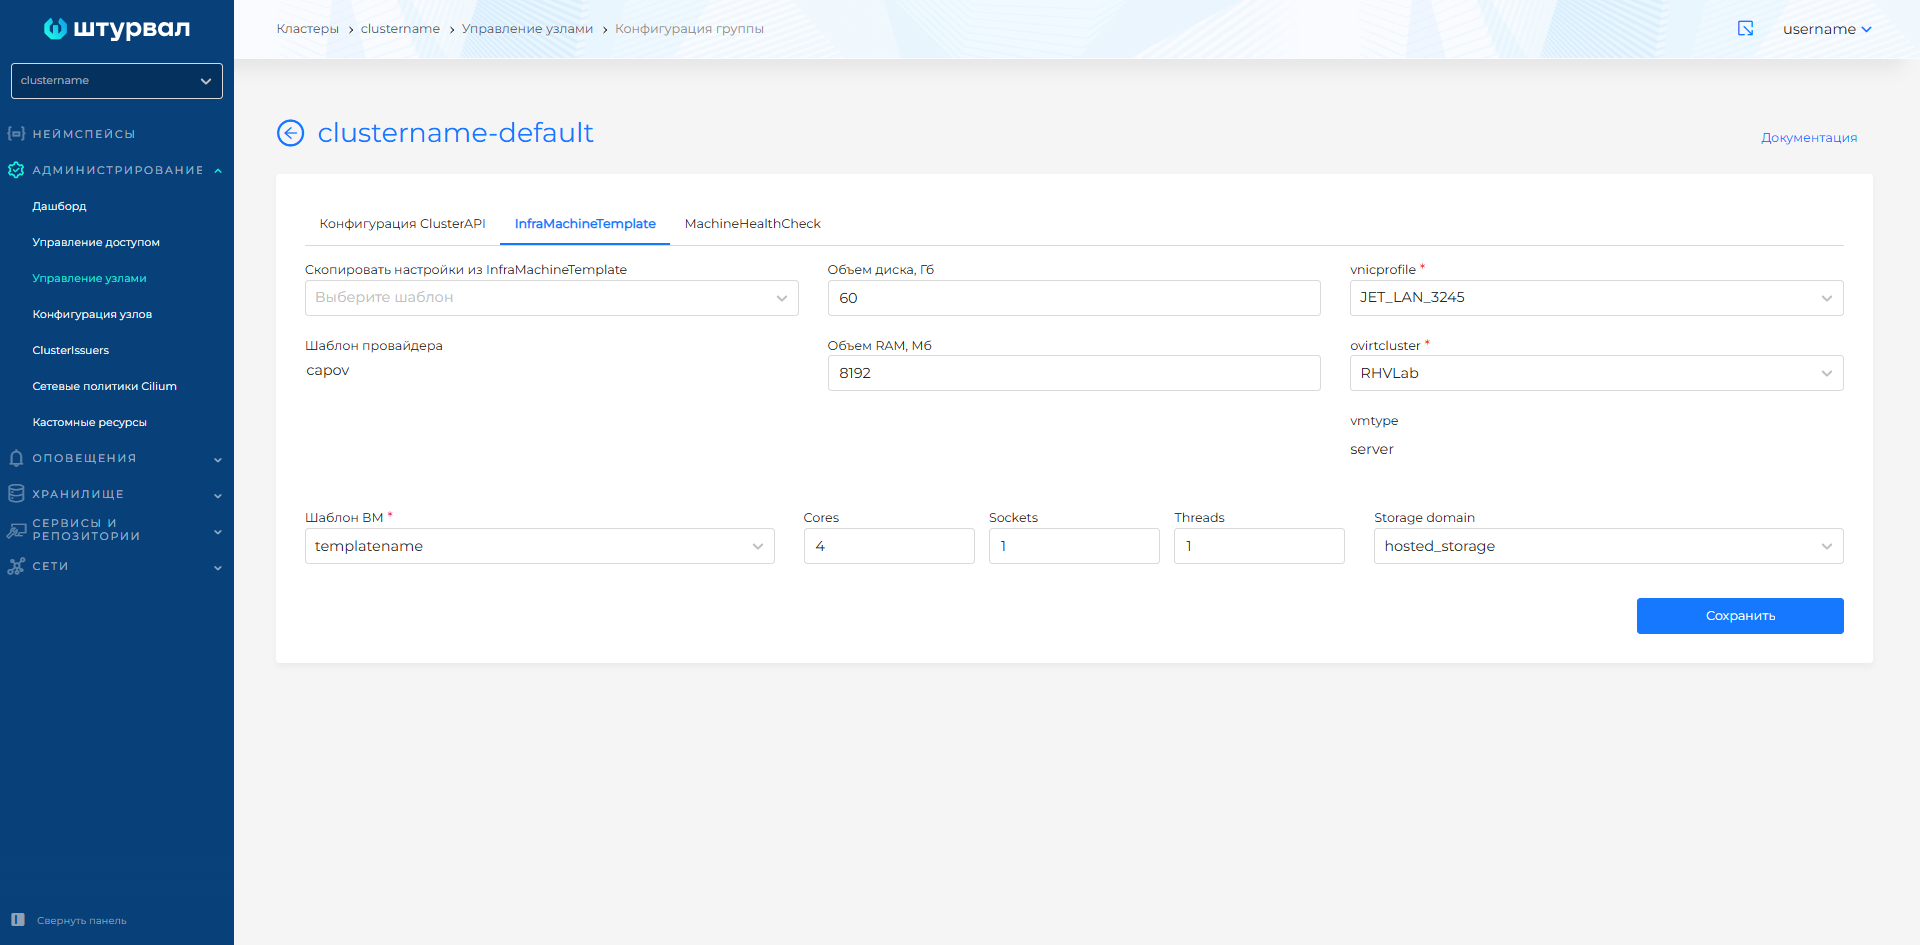1920x945 pixels.
Task: Switch to MachineHealthCheck tab
Action: point(752,224)
